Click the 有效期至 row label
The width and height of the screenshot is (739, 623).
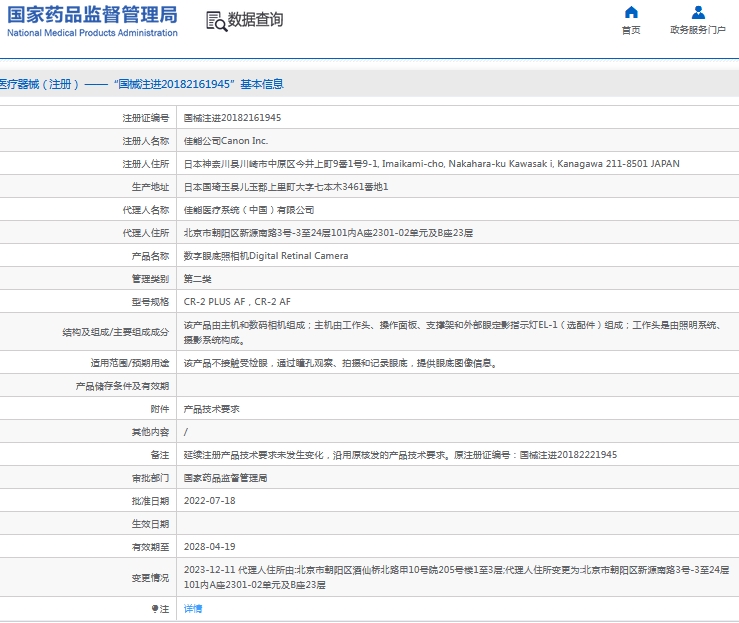tap(150, 547)
